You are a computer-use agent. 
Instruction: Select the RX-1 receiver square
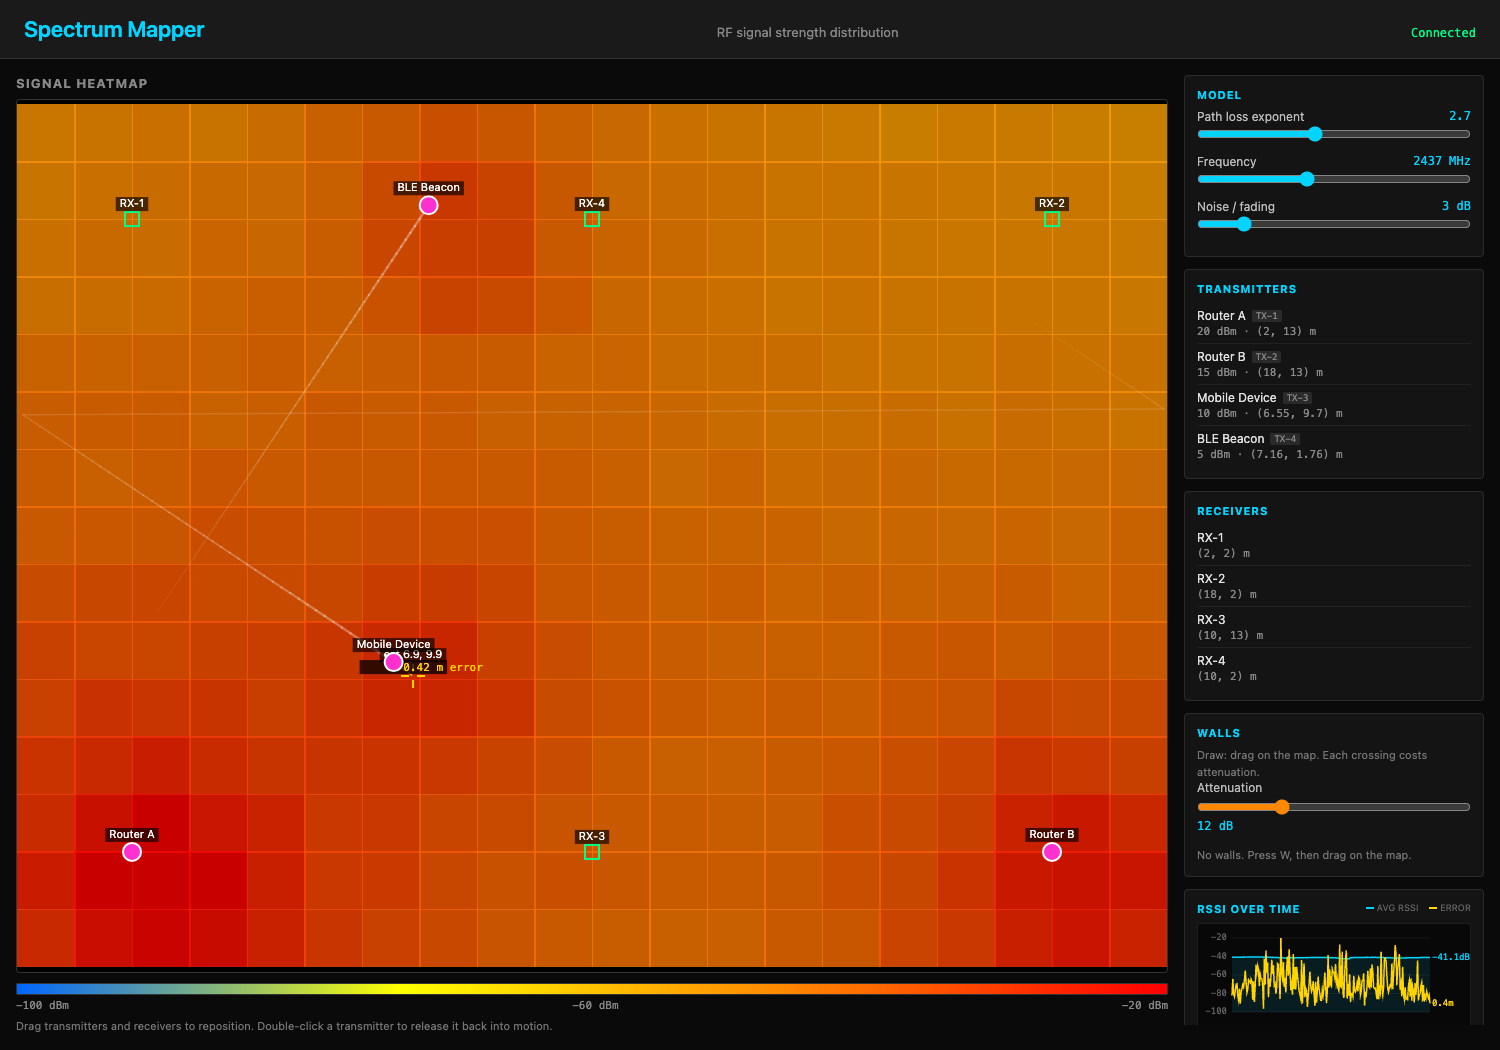pyautogui.click(x=132, y=219)
